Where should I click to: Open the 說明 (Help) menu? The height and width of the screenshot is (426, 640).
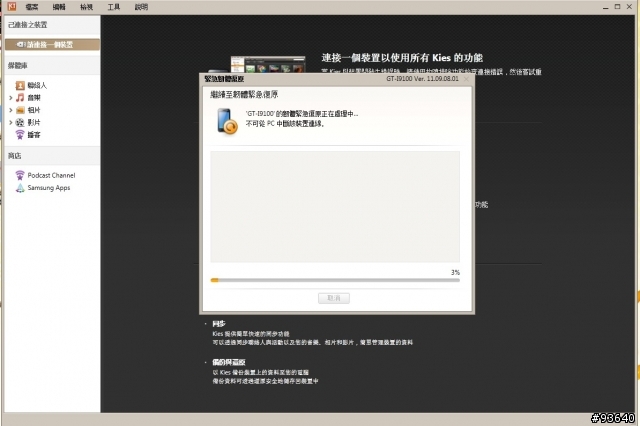pyautogui.click(x=141, y=7)
